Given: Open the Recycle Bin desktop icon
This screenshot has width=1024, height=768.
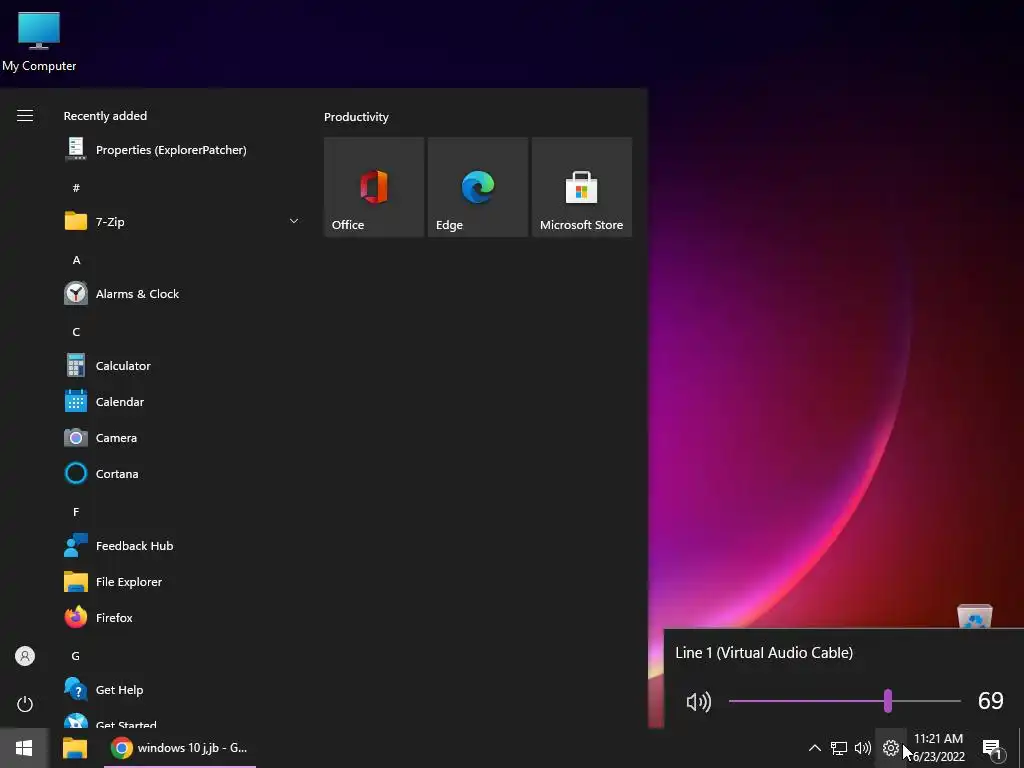Looking at the screenshot, I should pyautogui.click(x=974, y=616).
